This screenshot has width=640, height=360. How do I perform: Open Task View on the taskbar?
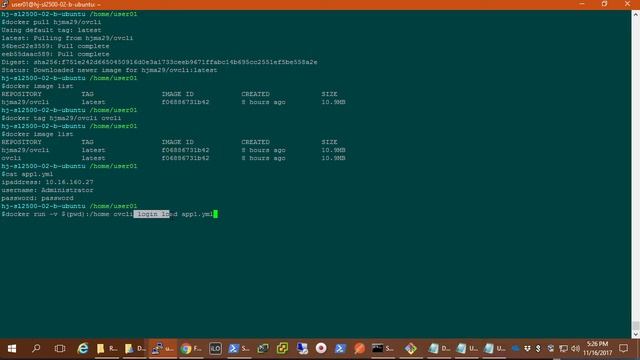point(60,348)
